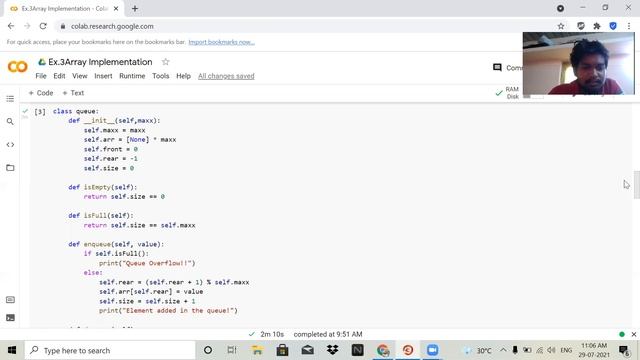Open the Terminal icon in sidebar
The height and width of the screenshot is (360, 640).
click(x=11, y=318)
